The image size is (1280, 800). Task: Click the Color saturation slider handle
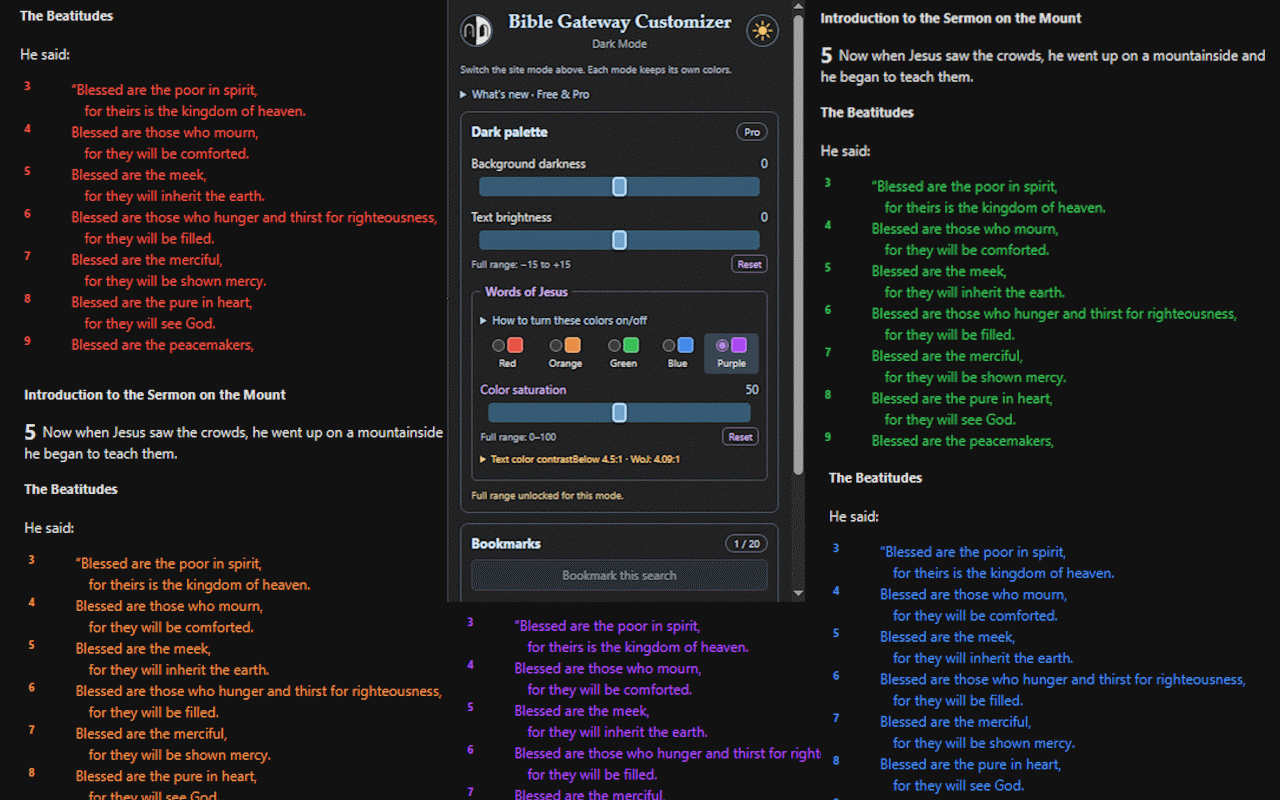click(x=619, y=413)
